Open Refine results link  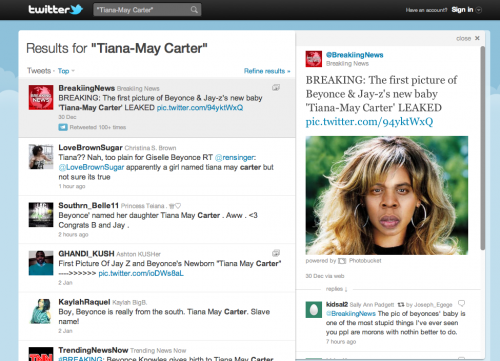(267, 71)
